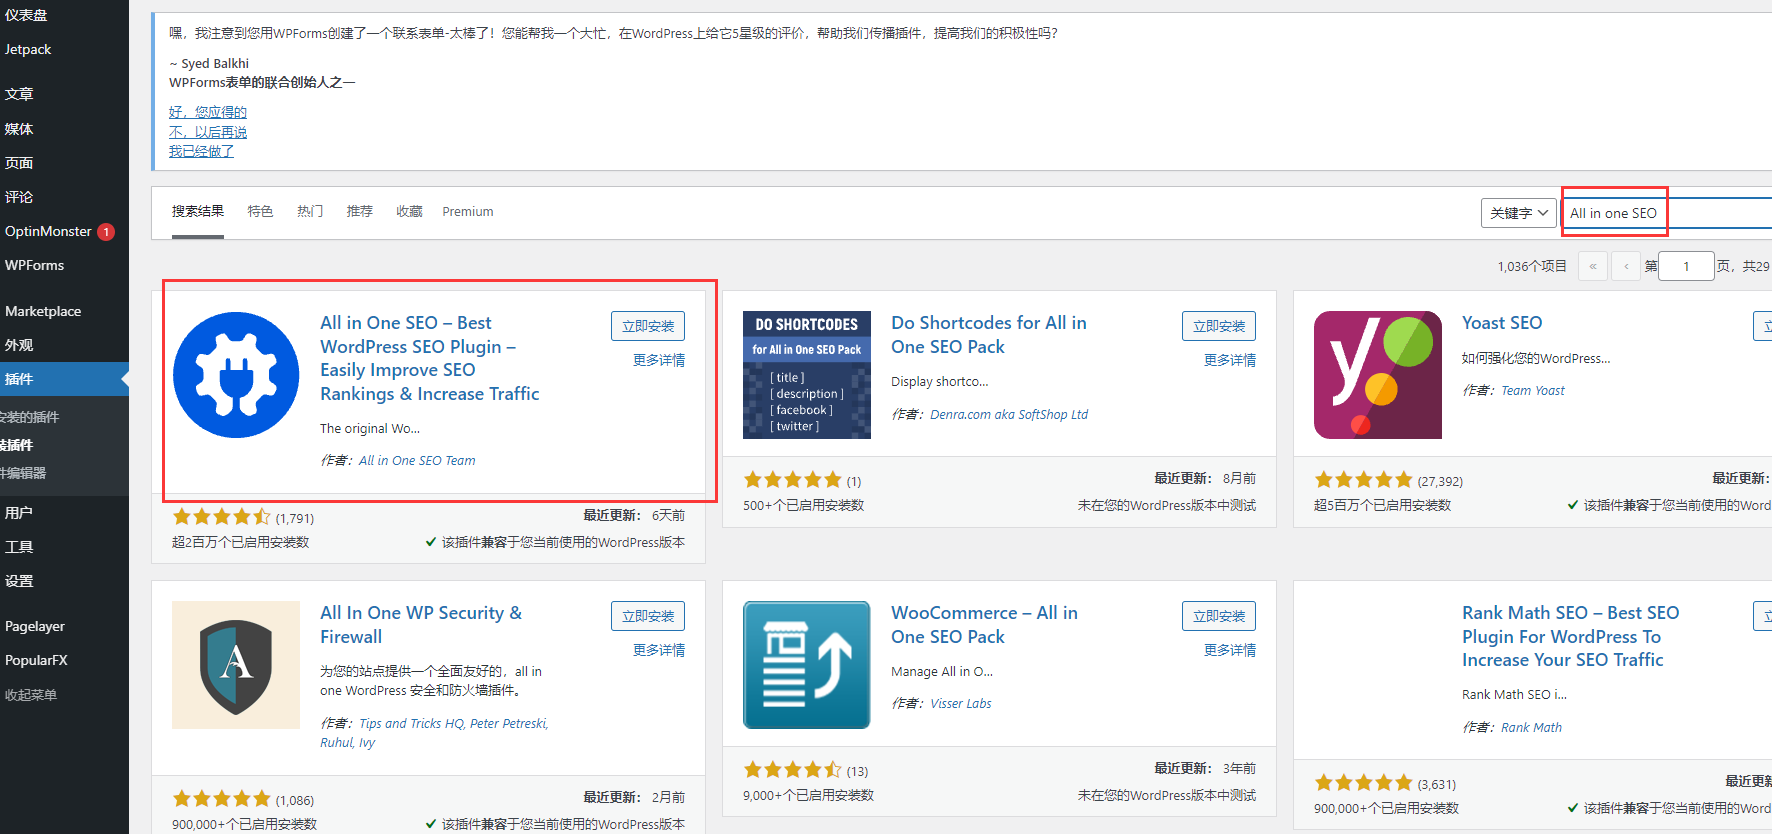Install the All in One SEO plugin

648,326
